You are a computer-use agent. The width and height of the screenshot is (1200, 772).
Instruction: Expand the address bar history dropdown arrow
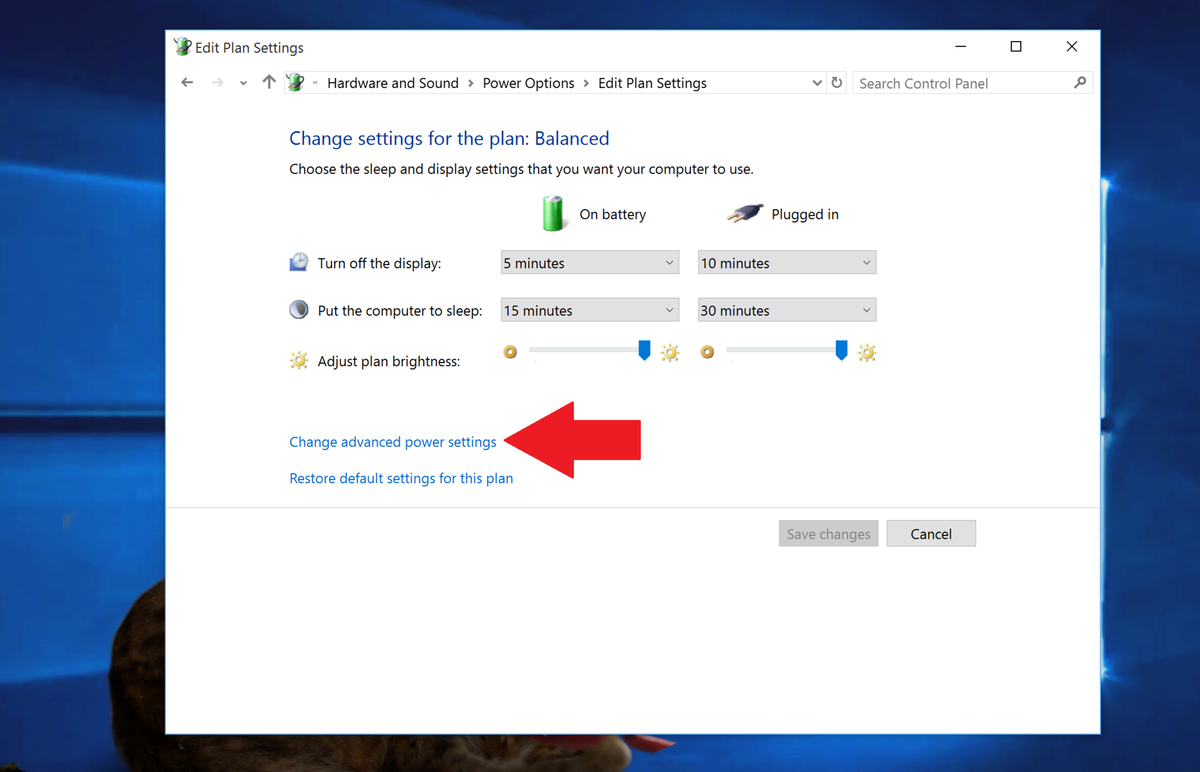(x=816, y=83)
